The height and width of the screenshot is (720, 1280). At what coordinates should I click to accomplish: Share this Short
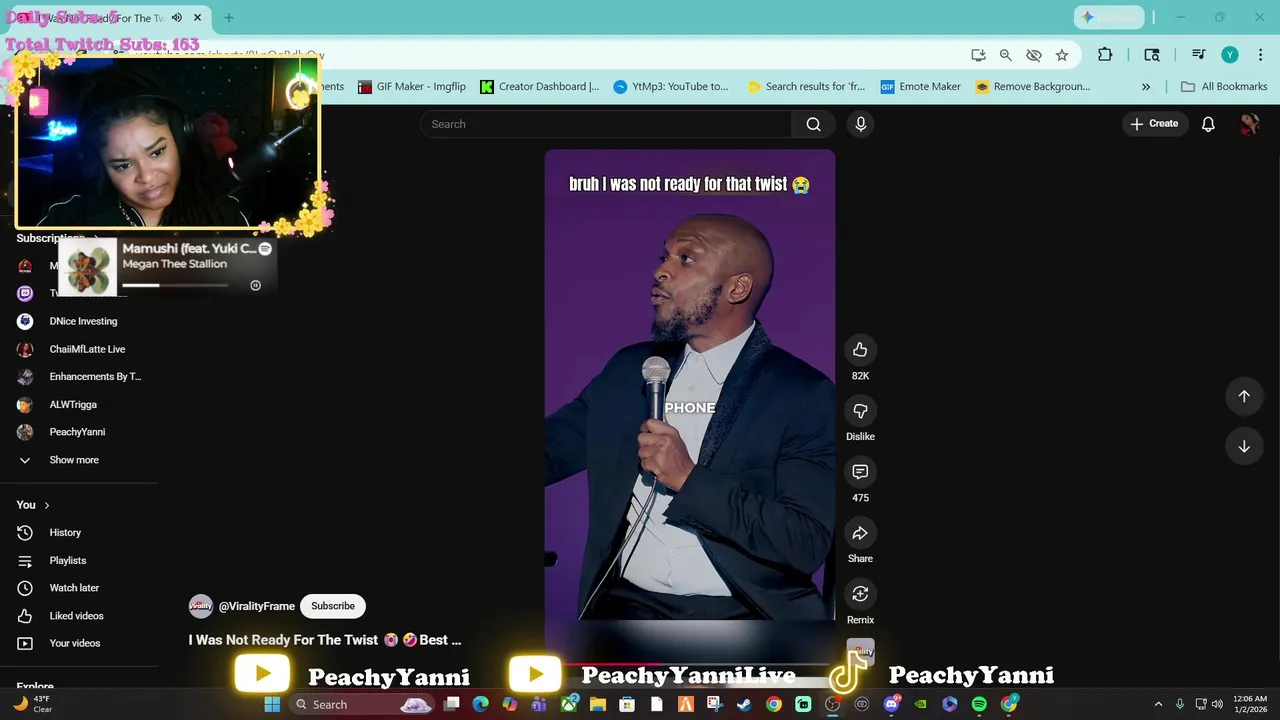click(860, 533)
